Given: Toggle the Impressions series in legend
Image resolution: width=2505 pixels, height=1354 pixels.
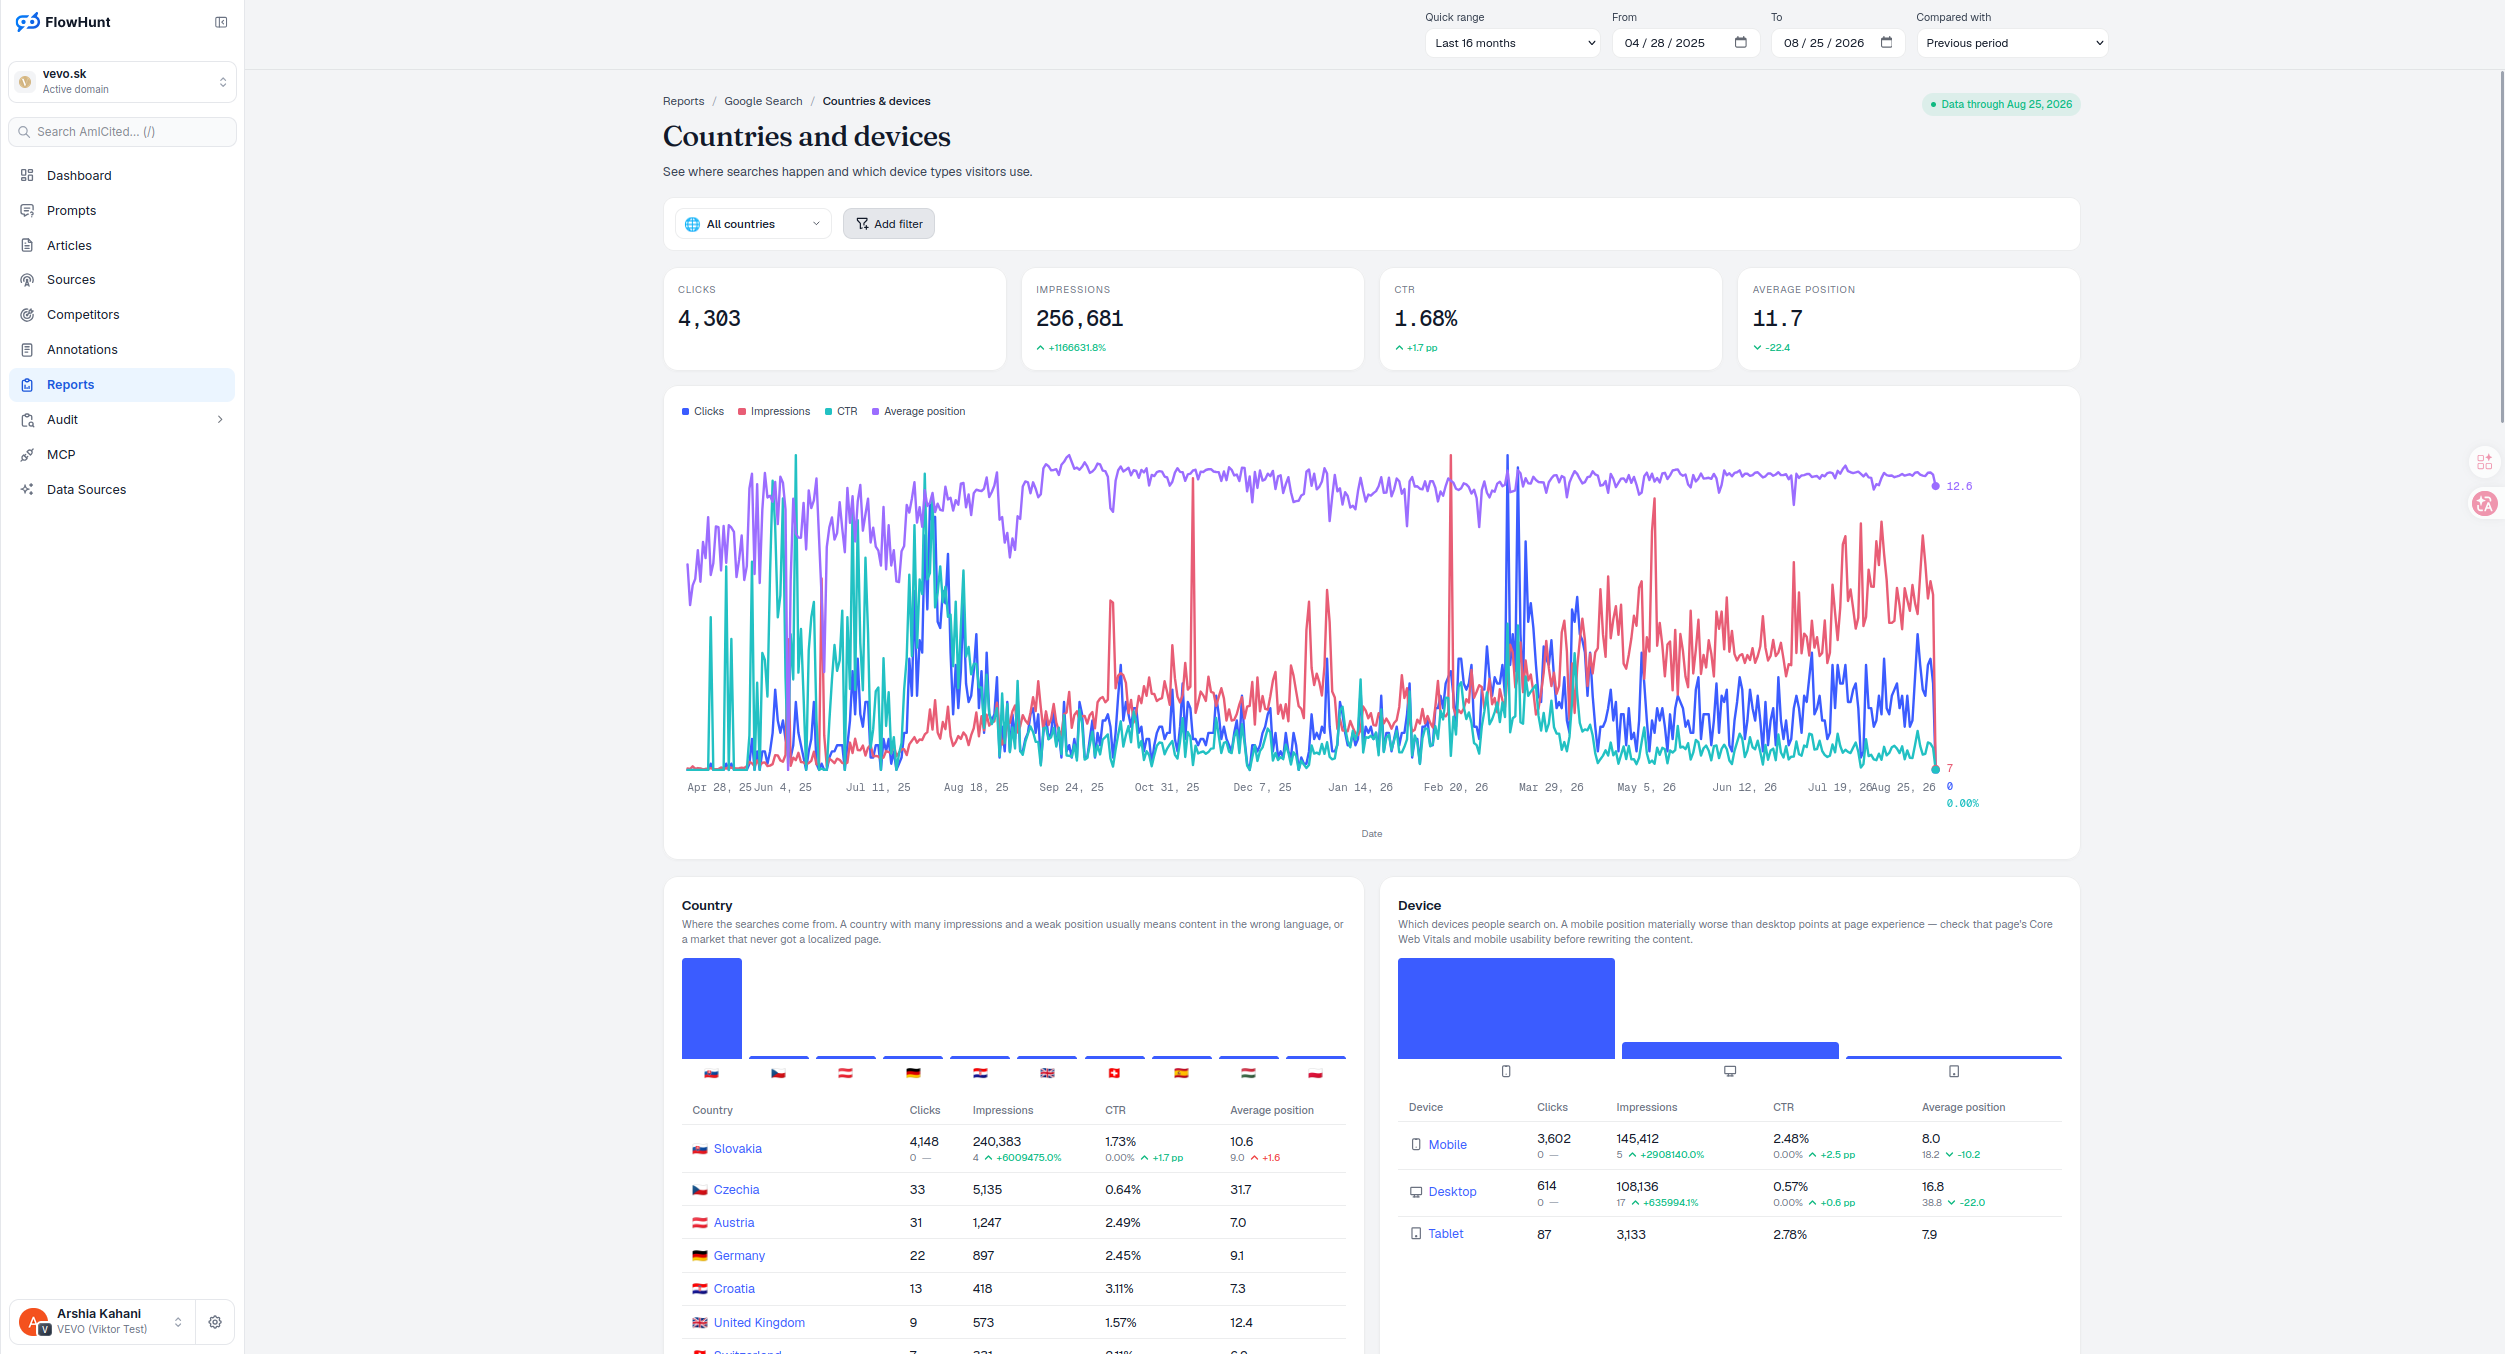Looking at the screenshot, I should coord(774,411).
